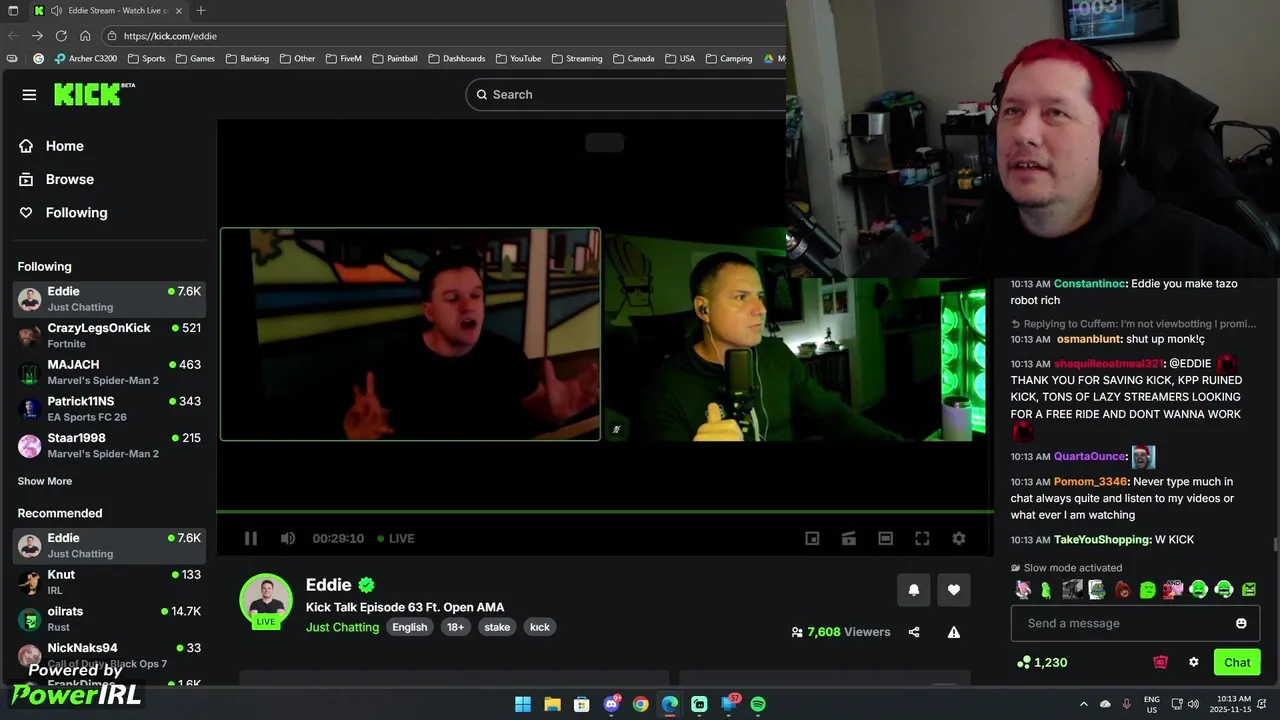1280x720 pixels.
Task: Open Patrick11NS channel in the sidebar
Action: pyautogui.click(x=109, y=408)
